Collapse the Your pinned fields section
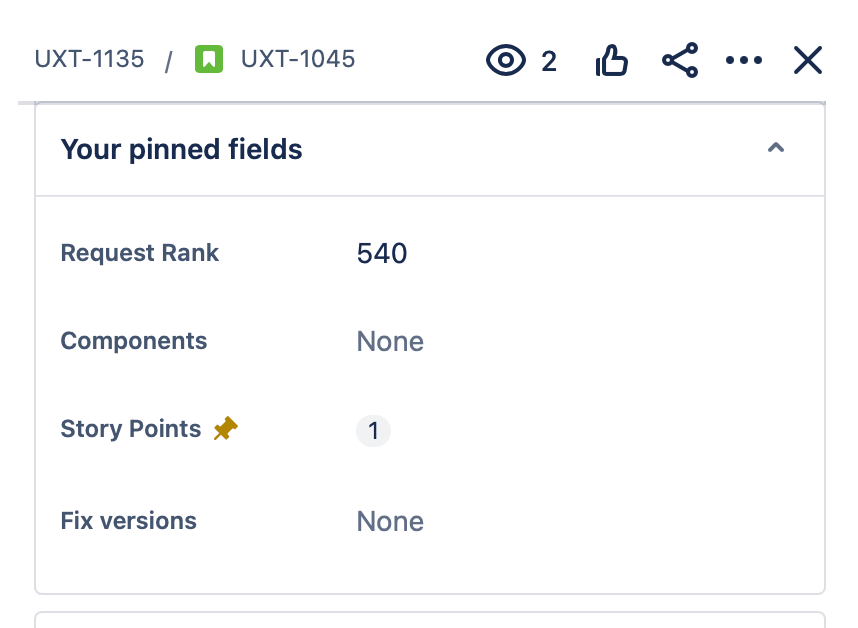The height and width of the screenshot is (628, 858). pos(775,149)
